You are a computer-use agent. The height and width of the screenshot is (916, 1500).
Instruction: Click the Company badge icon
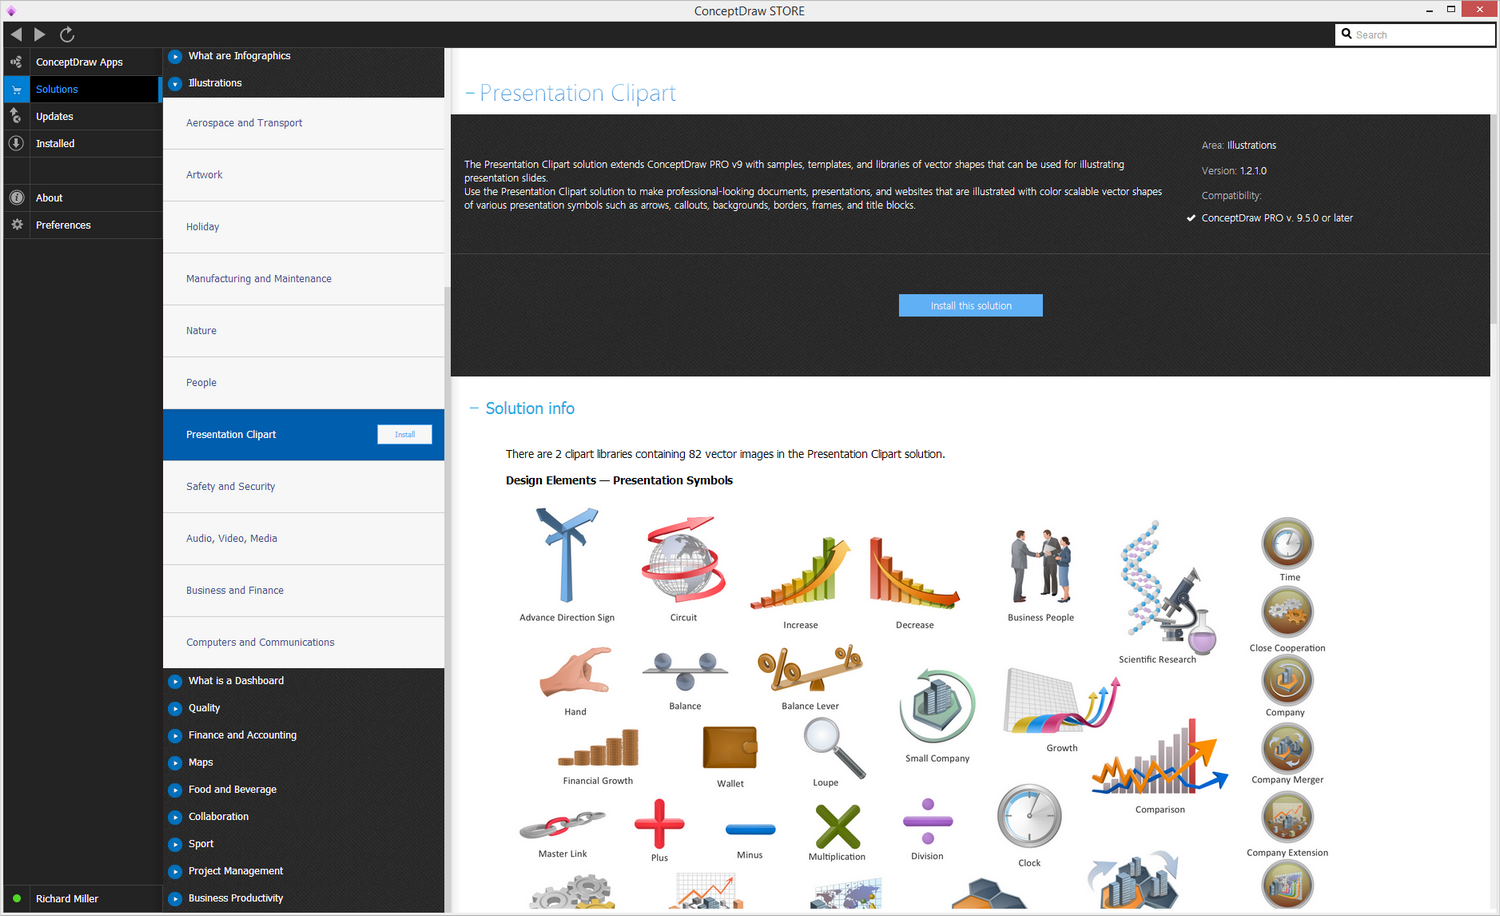pos(1288,680)
